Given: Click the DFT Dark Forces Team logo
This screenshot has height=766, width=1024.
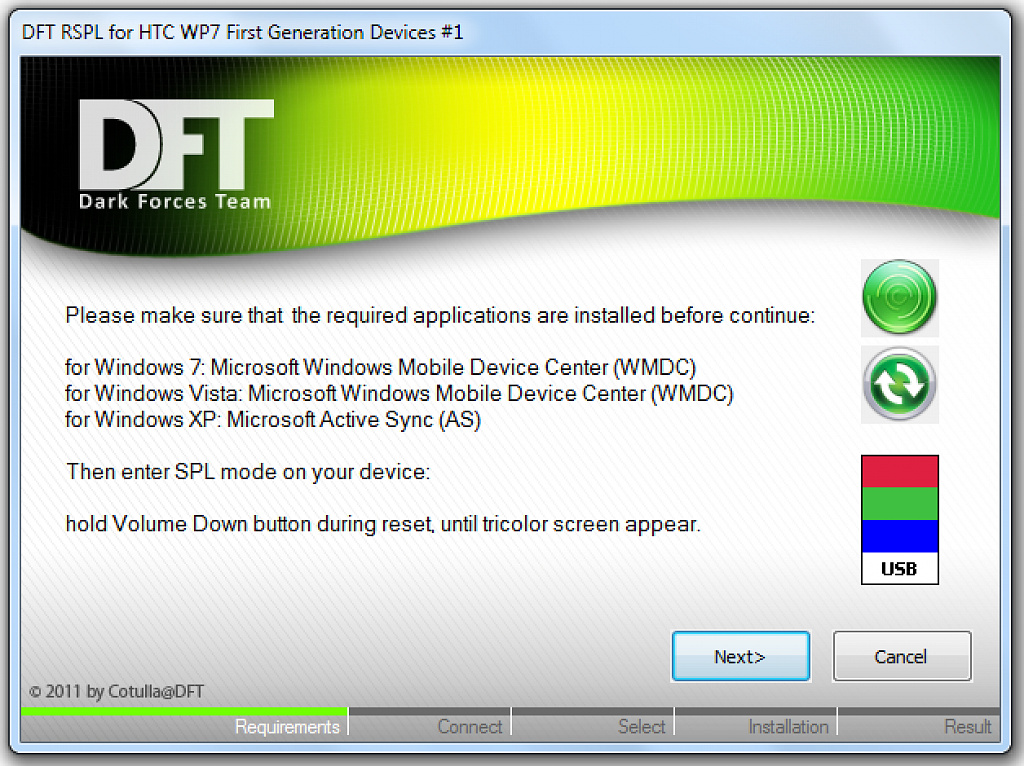Looking at the screenshot, I should (175, 155).
